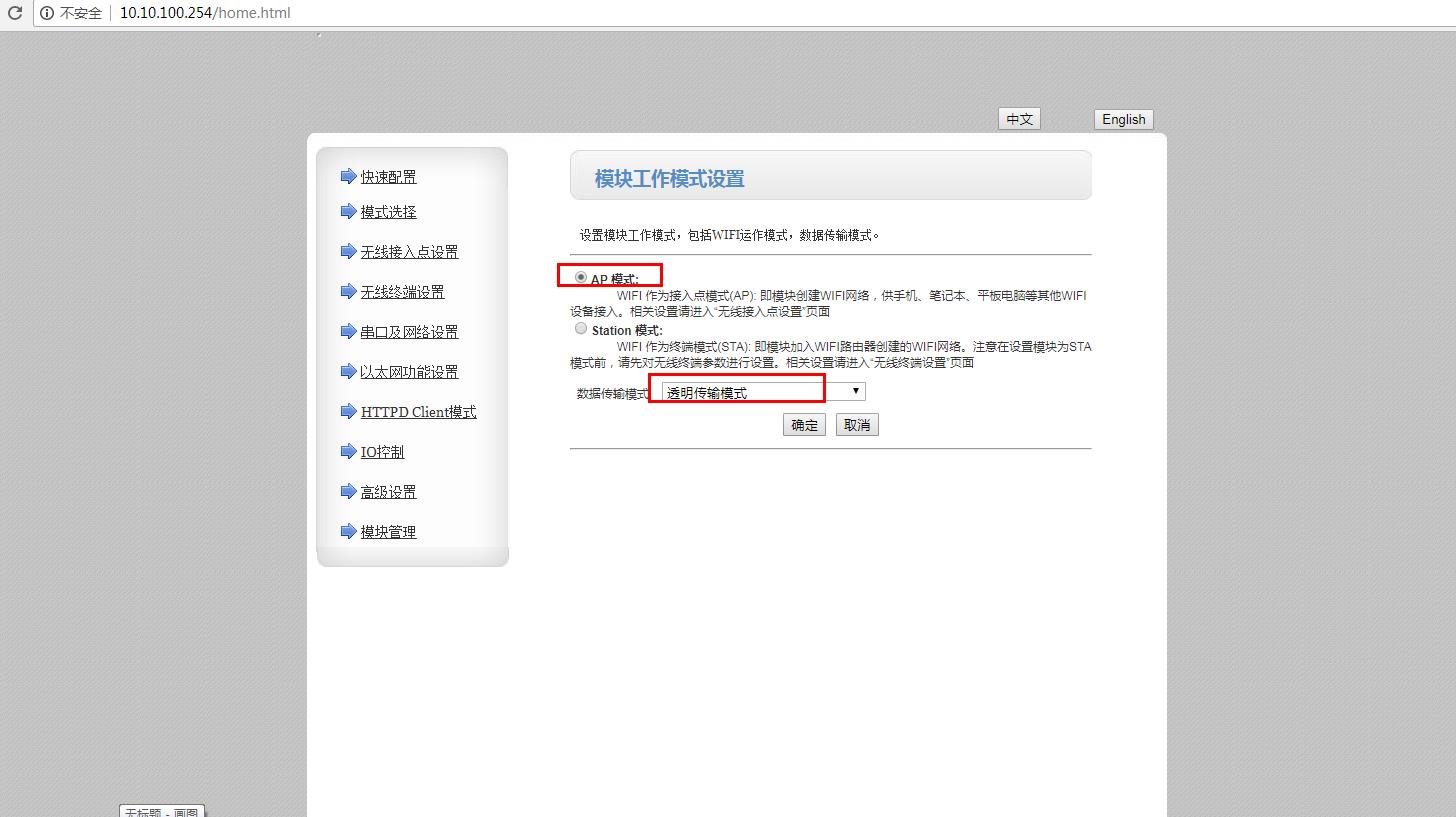Open the 串口及网络设置 link
This screenshot has height=817, width=1456.
point(409,332)
